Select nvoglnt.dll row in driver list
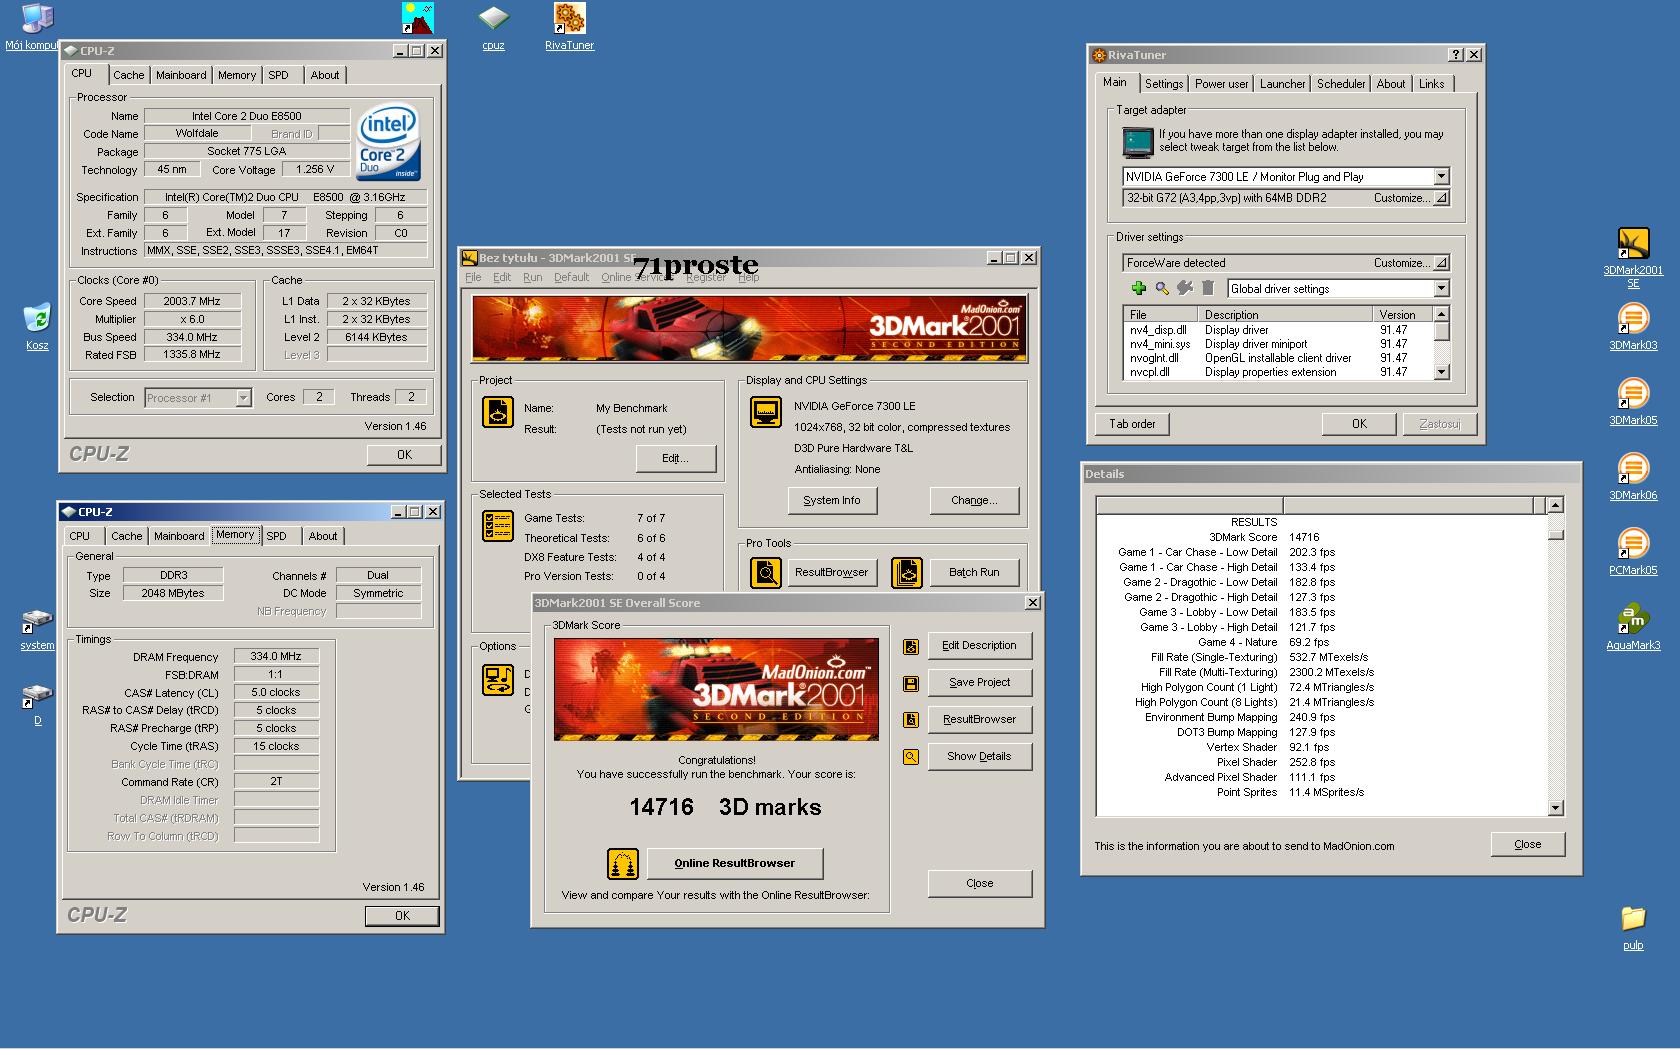The height and width of the screenshot is (1050, 1680). [1278, 358]
